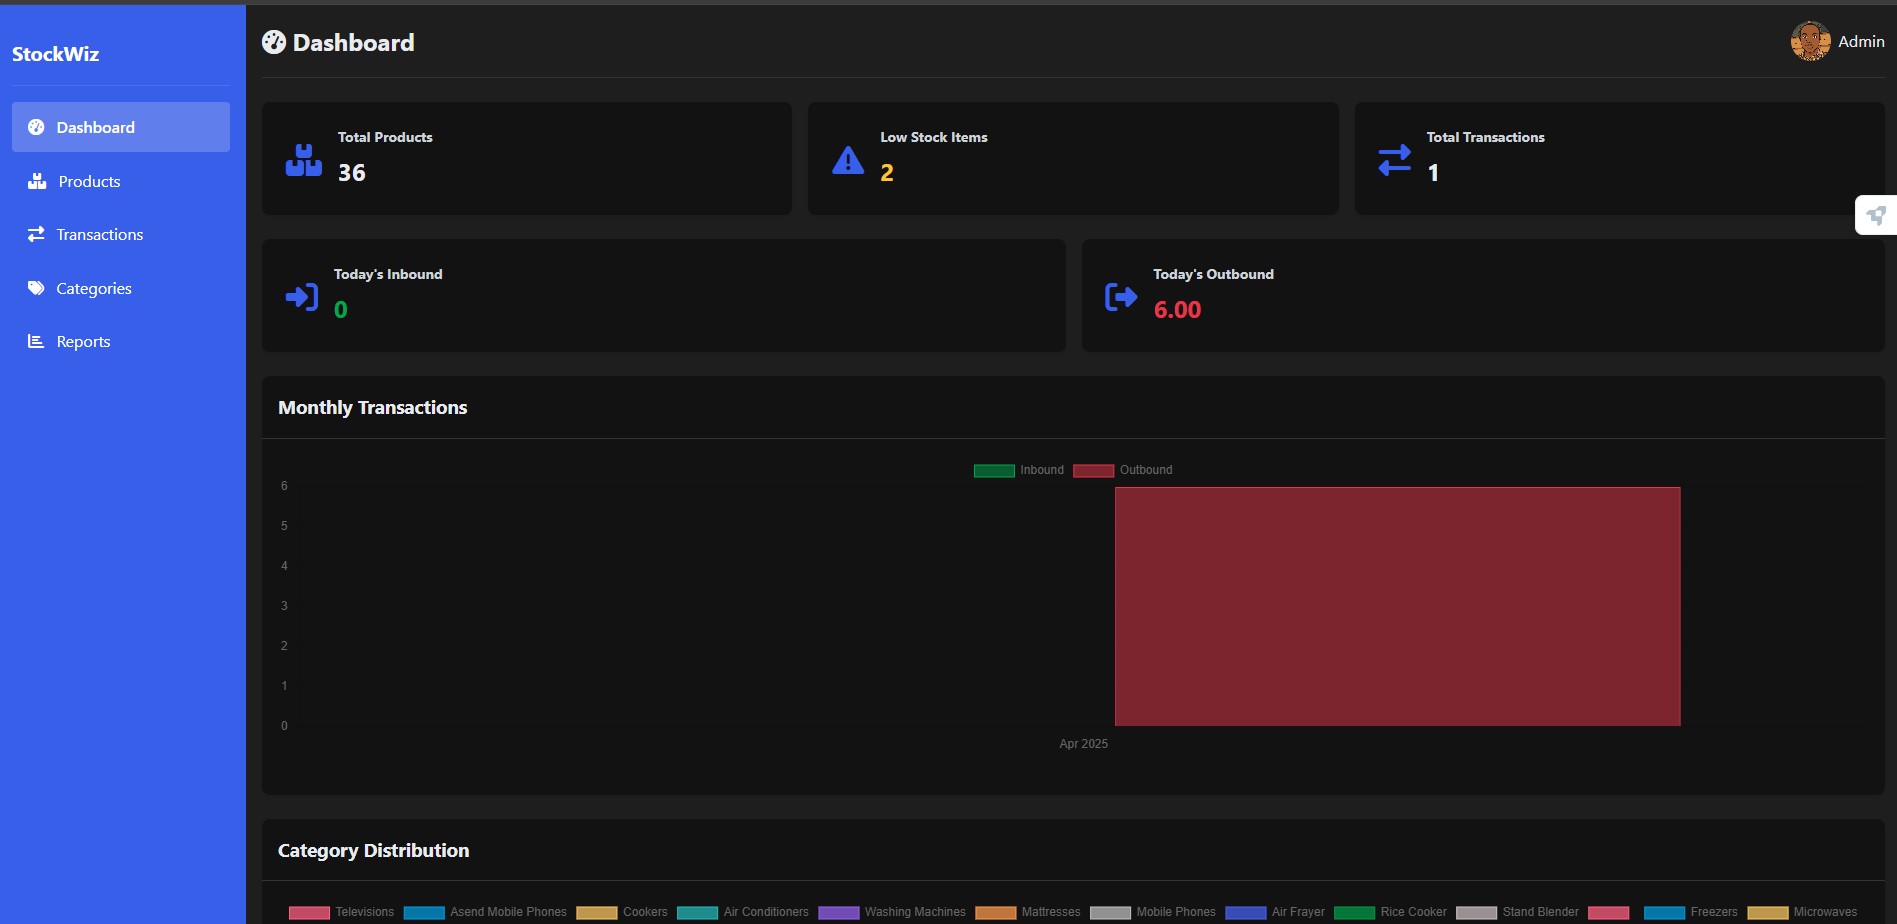Click the warning triangle on Low Stock Items
The image size is (1897, 924).
(x=848, y=160)
